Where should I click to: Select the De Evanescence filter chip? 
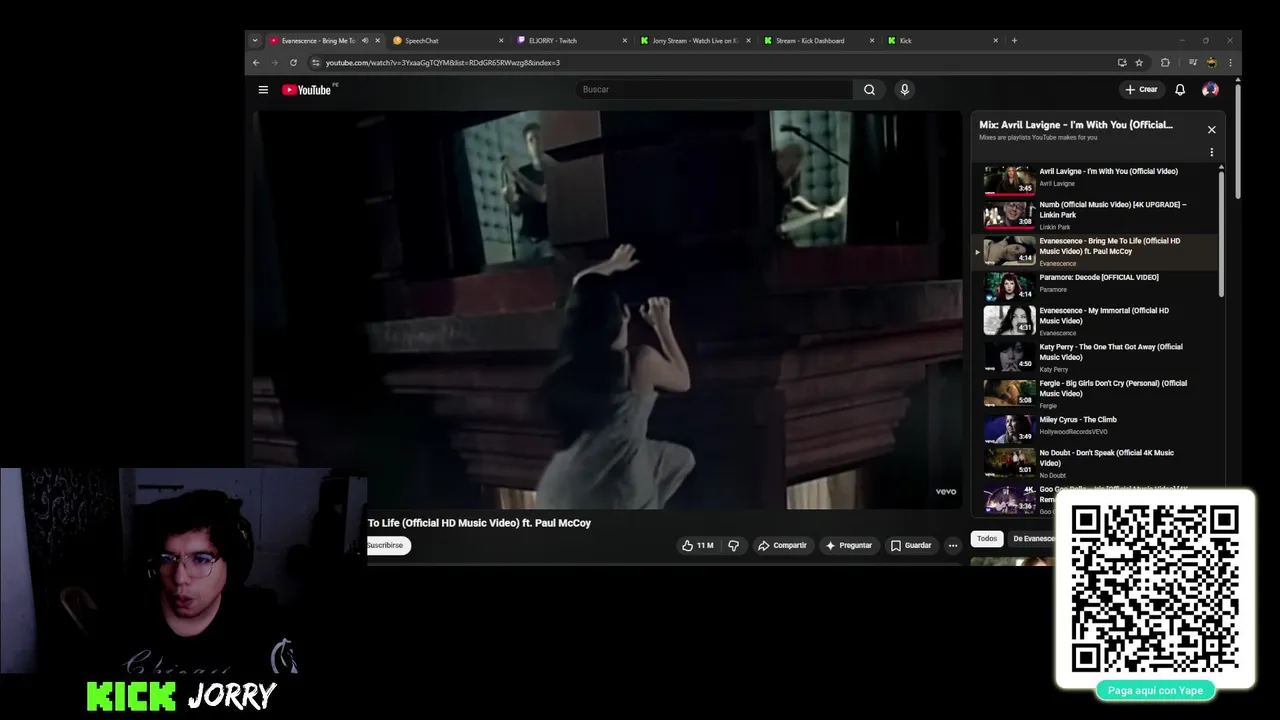(1033, 539)
